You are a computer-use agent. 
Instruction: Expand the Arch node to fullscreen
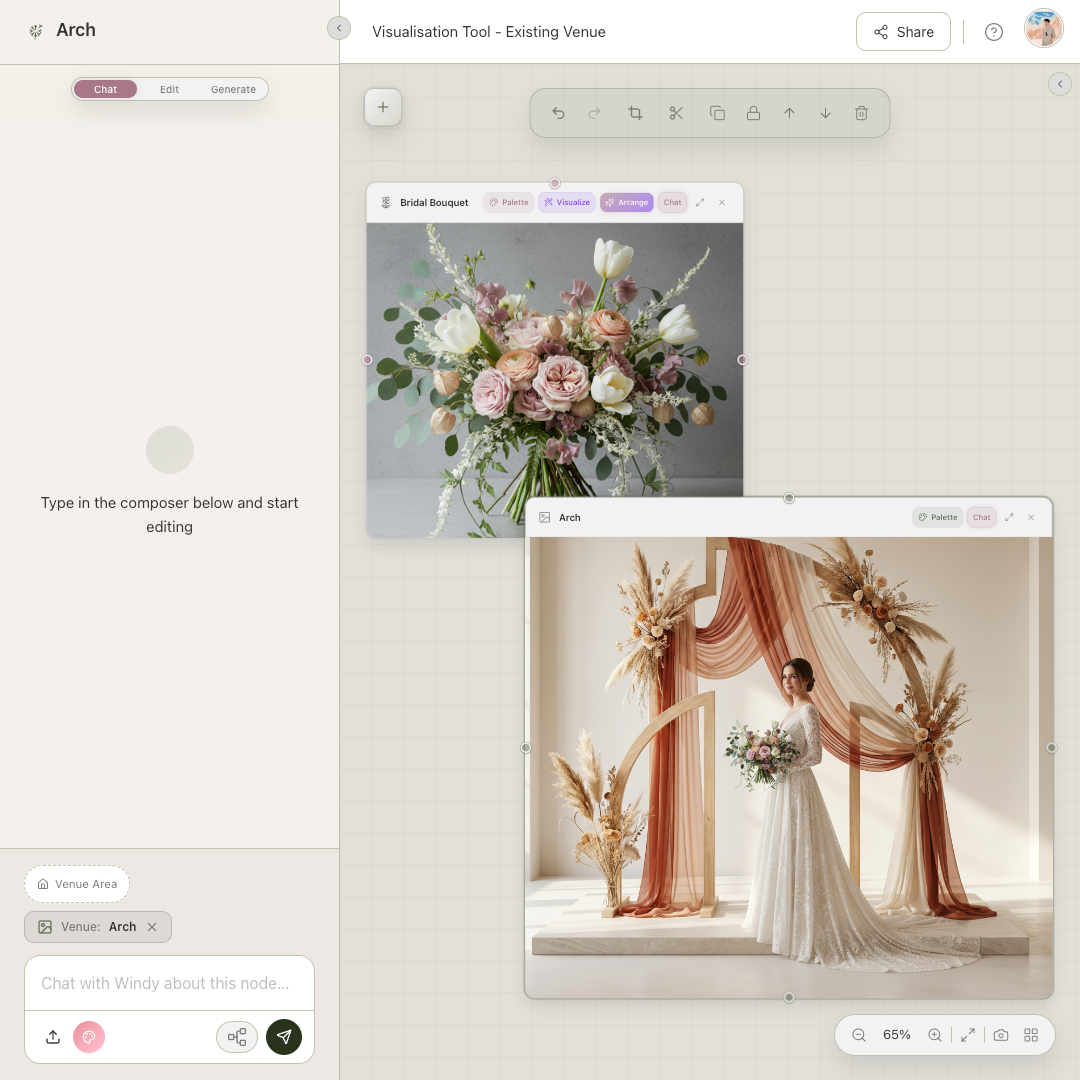pos(1009,517)
